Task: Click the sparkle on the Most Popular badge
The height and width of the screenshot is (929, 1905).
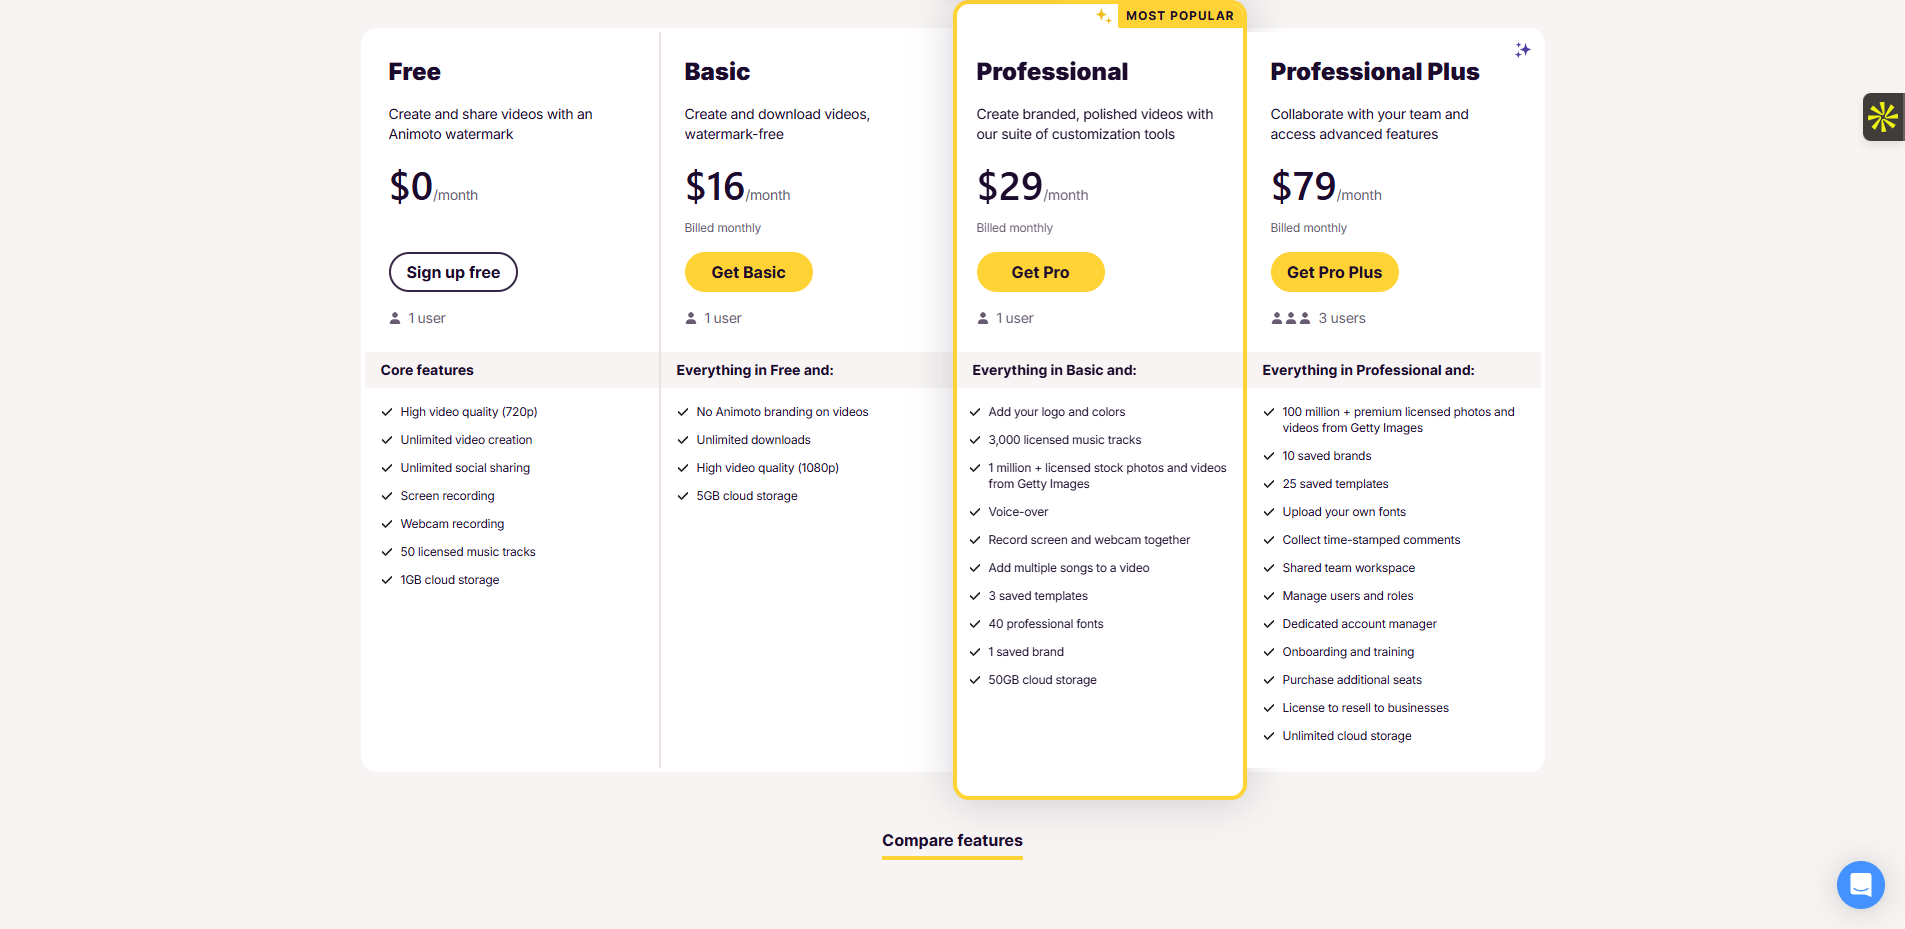Action: pos(1103,16)
